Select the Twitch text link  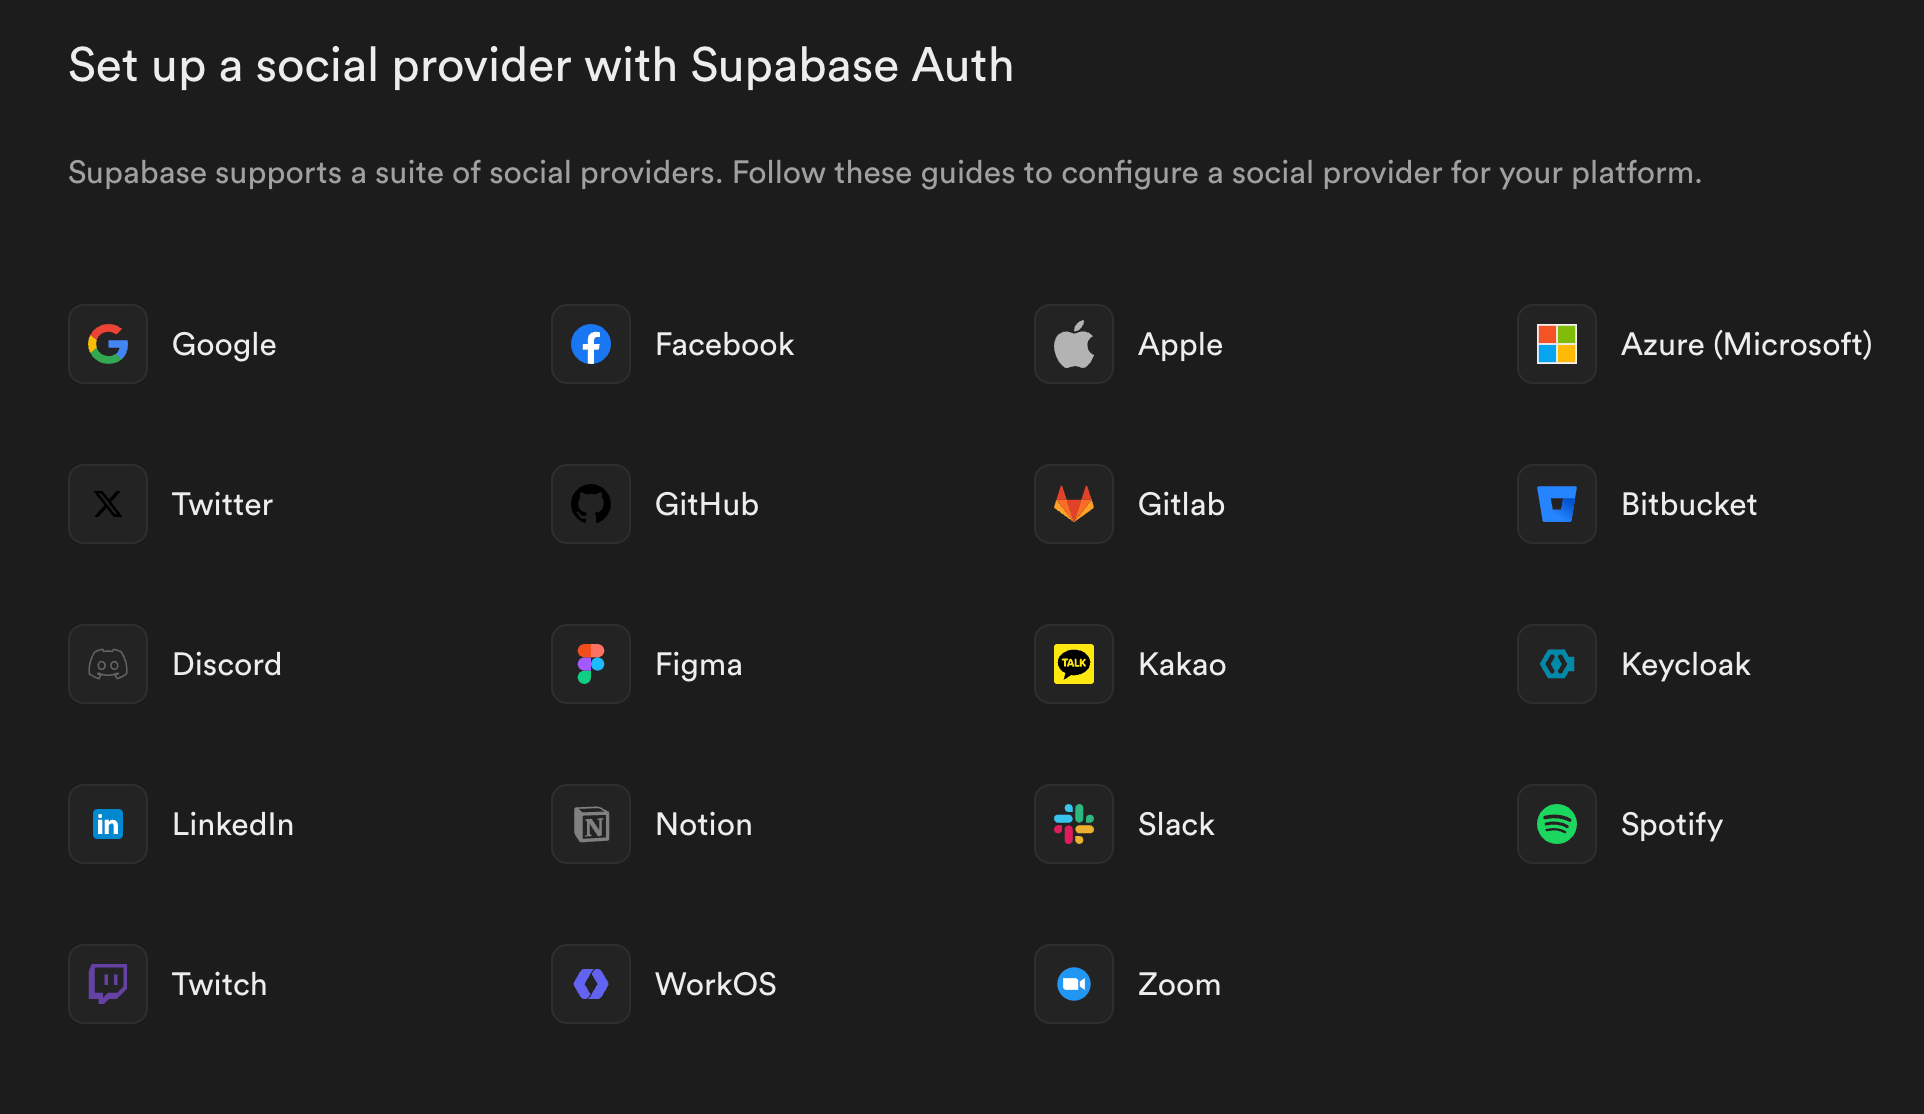click(x=219, y=984)
